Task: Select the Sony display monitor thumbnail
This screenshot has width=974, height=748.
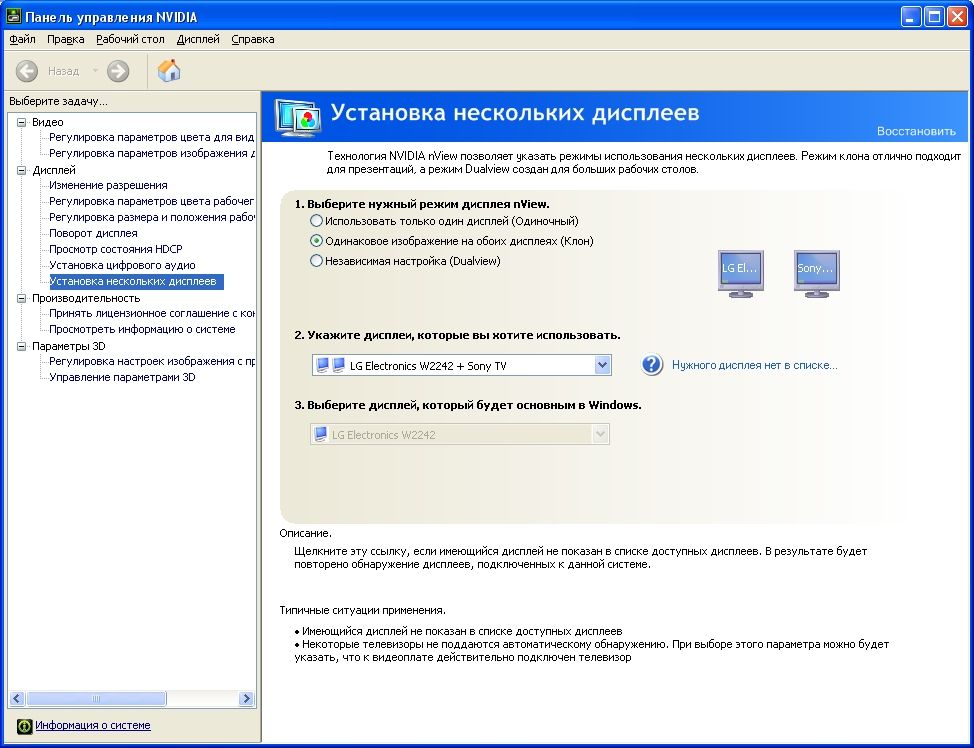Action: 816,272
